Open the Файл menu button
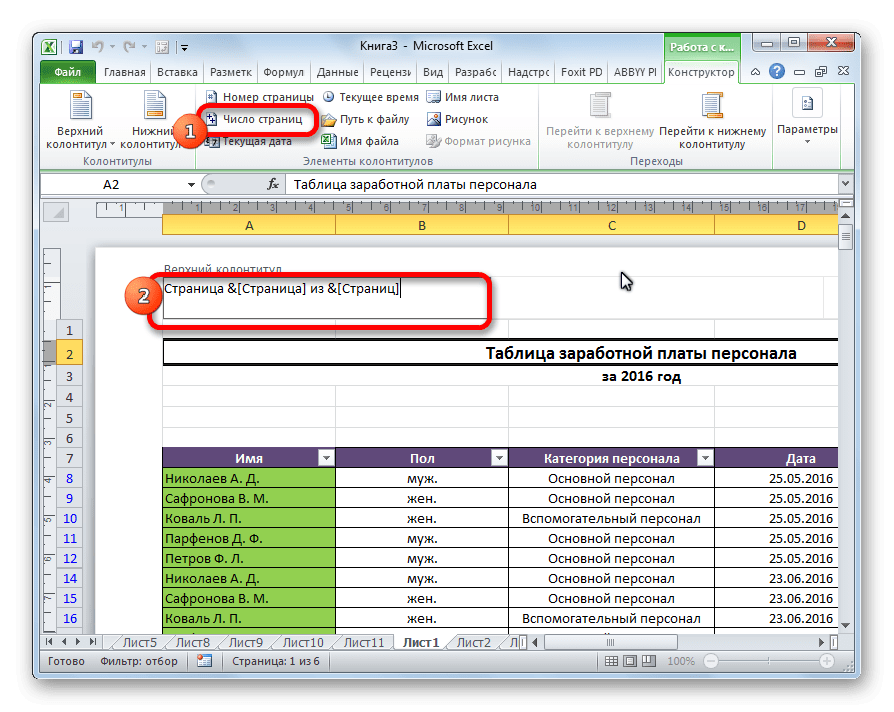 click(x=68, y=72)
